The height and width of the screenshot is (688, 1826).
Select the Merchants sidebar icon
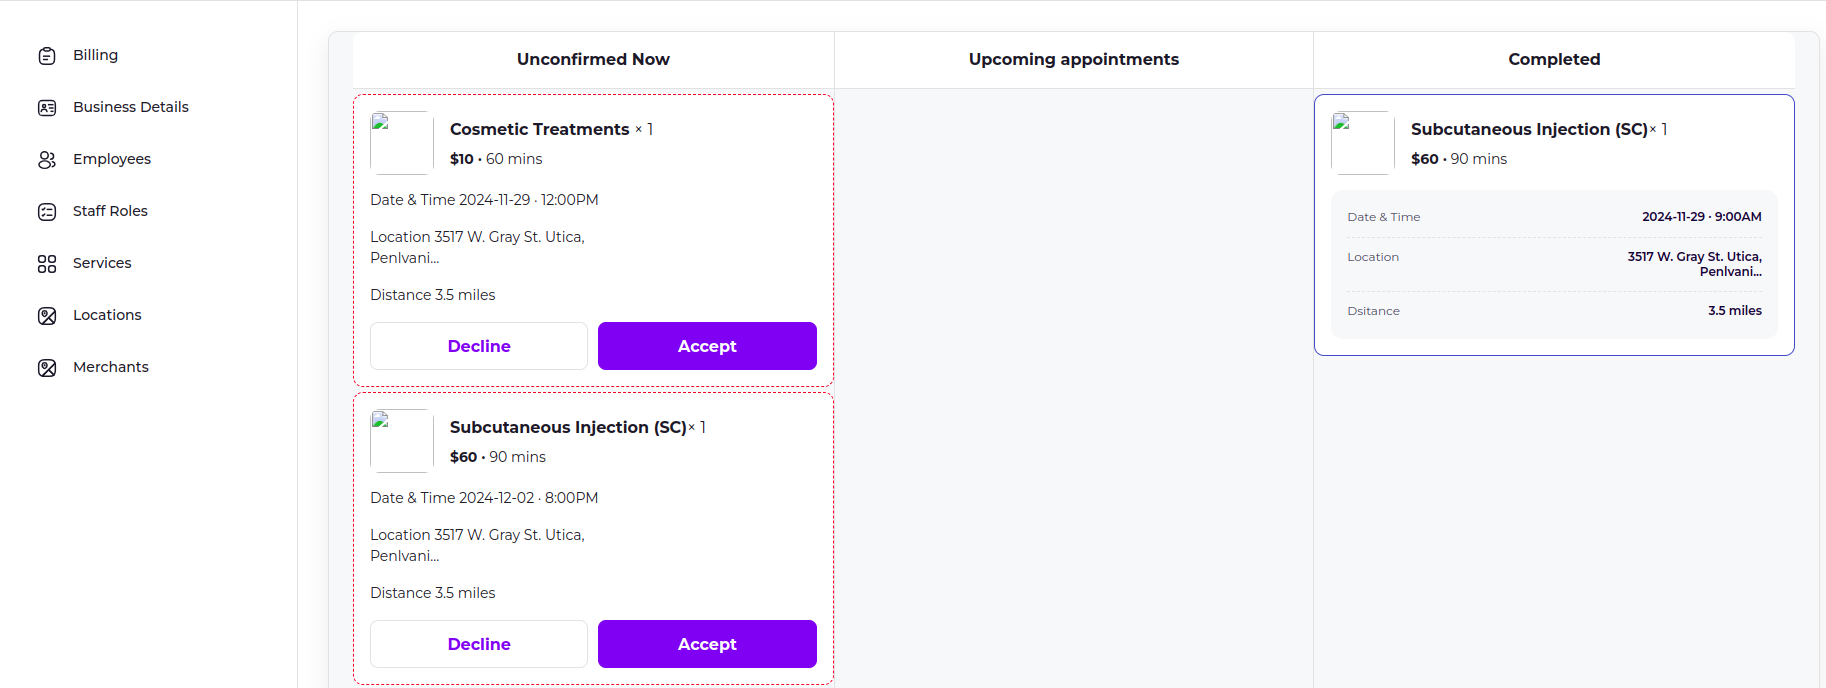click(x=47, y=367)
